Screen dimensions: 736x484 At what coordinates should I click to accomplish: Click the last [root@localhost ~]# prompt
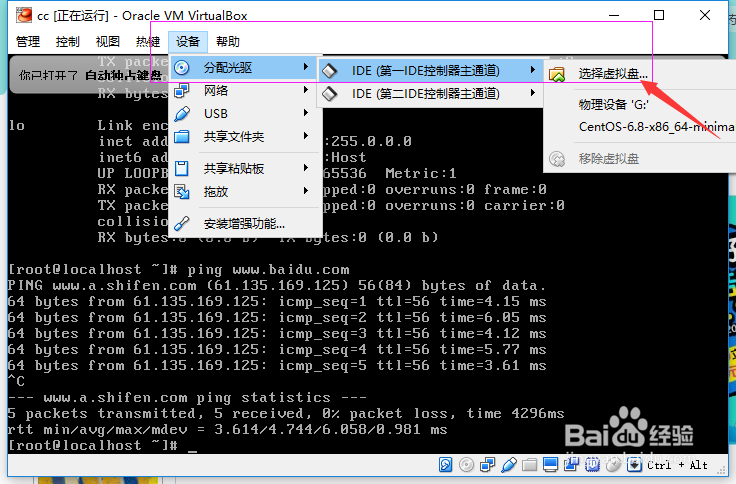[x=93, y=446]
